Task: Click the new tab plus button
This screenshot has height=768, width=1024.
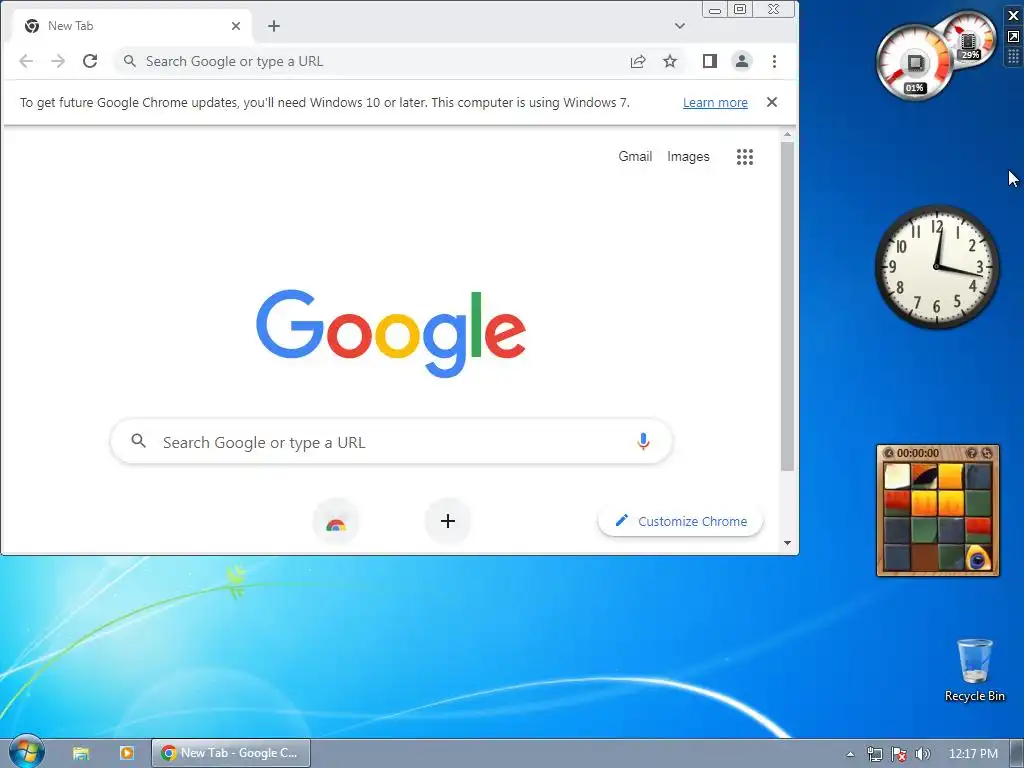Action: tap(274, 26)
